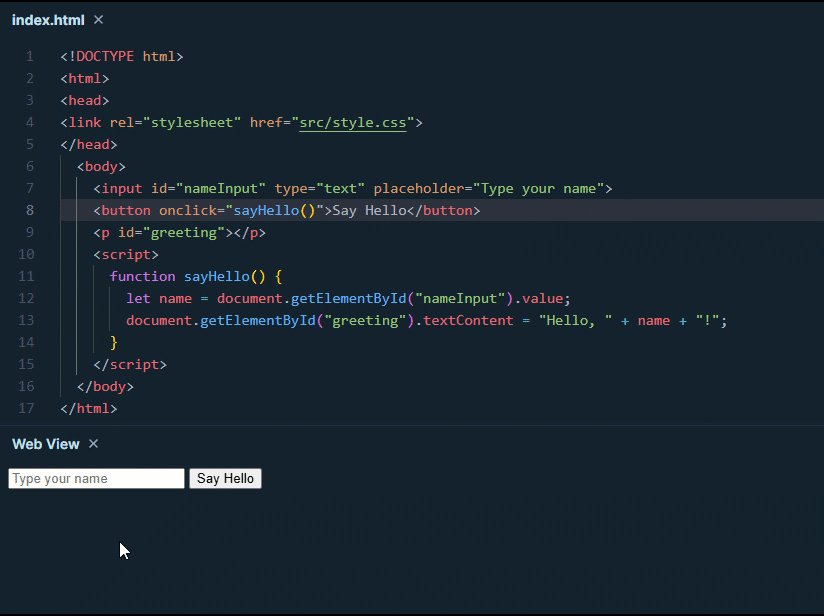Click the closing brace on line 14
The height and width of the screenshot is (616, 824).
pos(114,343)
